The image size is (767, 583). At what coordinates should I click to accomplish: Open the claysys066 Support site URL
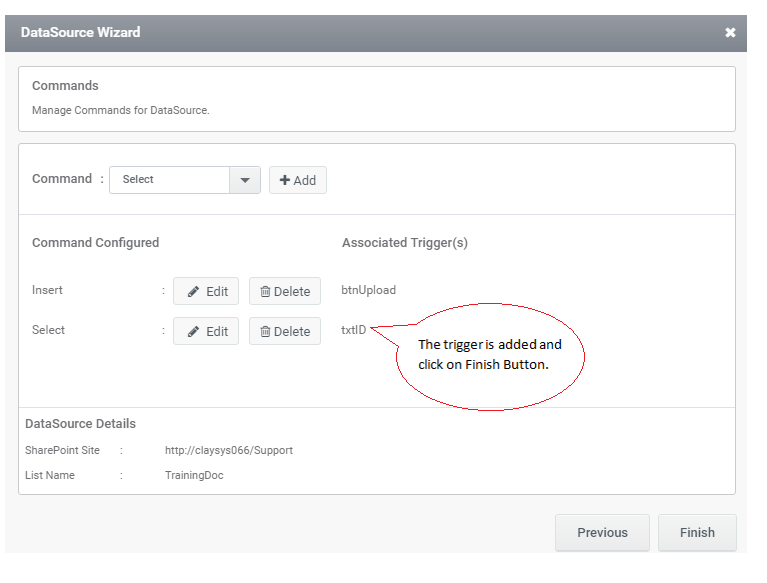pyautogui.click(x=229, y=450)
